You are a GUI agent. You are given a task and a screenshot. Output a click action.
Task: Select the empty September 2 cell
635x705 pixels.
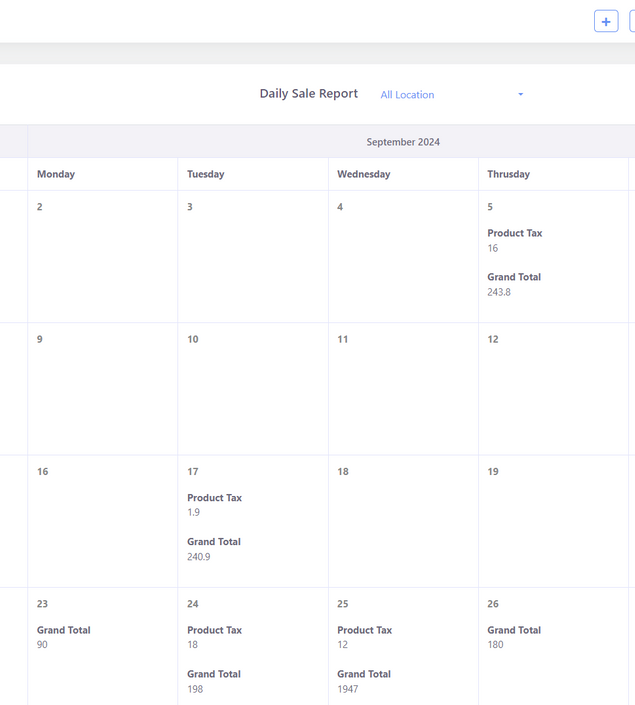pos(102,256)
